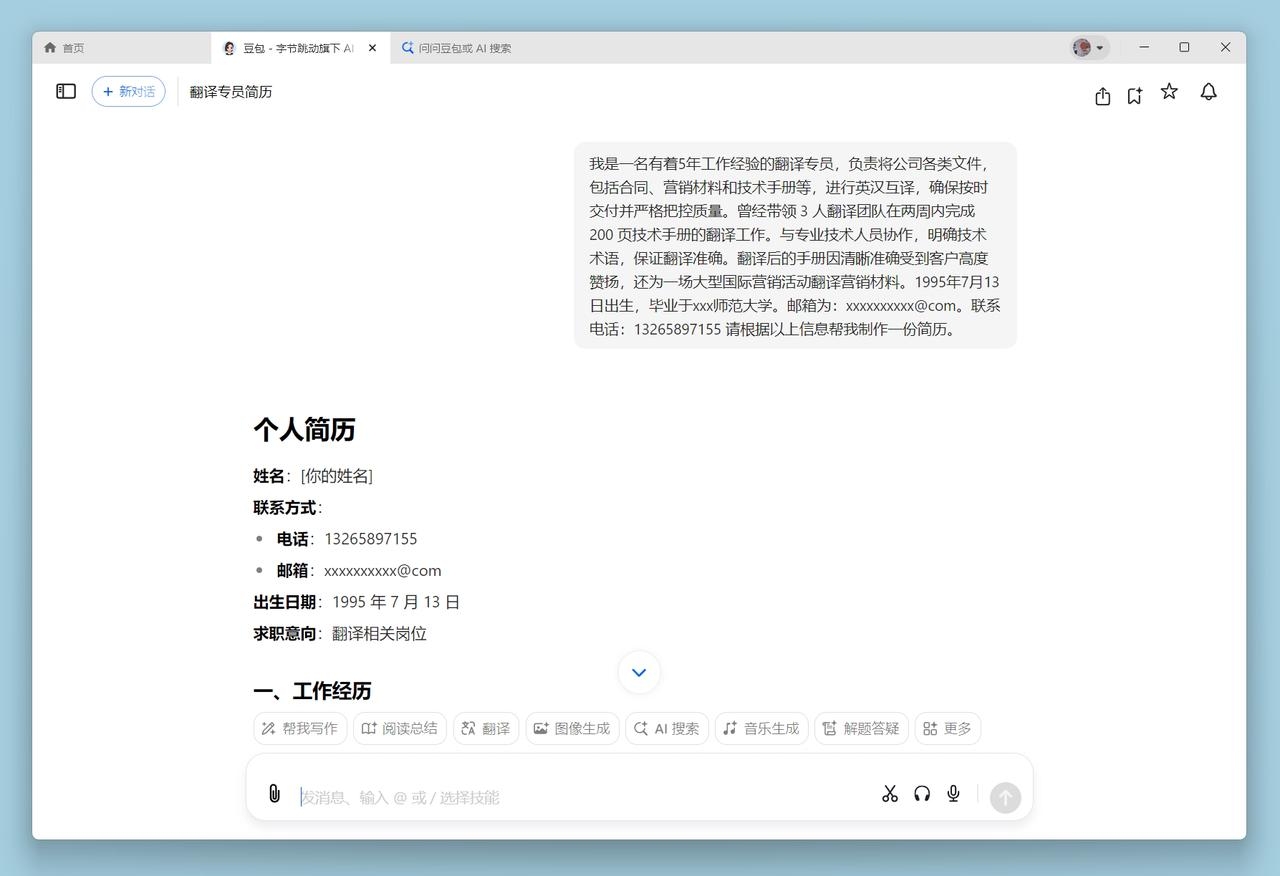This screenshot has height=876, width=1280.
Task: Close the 豆包 browser tab
Action: click(372, 48)
